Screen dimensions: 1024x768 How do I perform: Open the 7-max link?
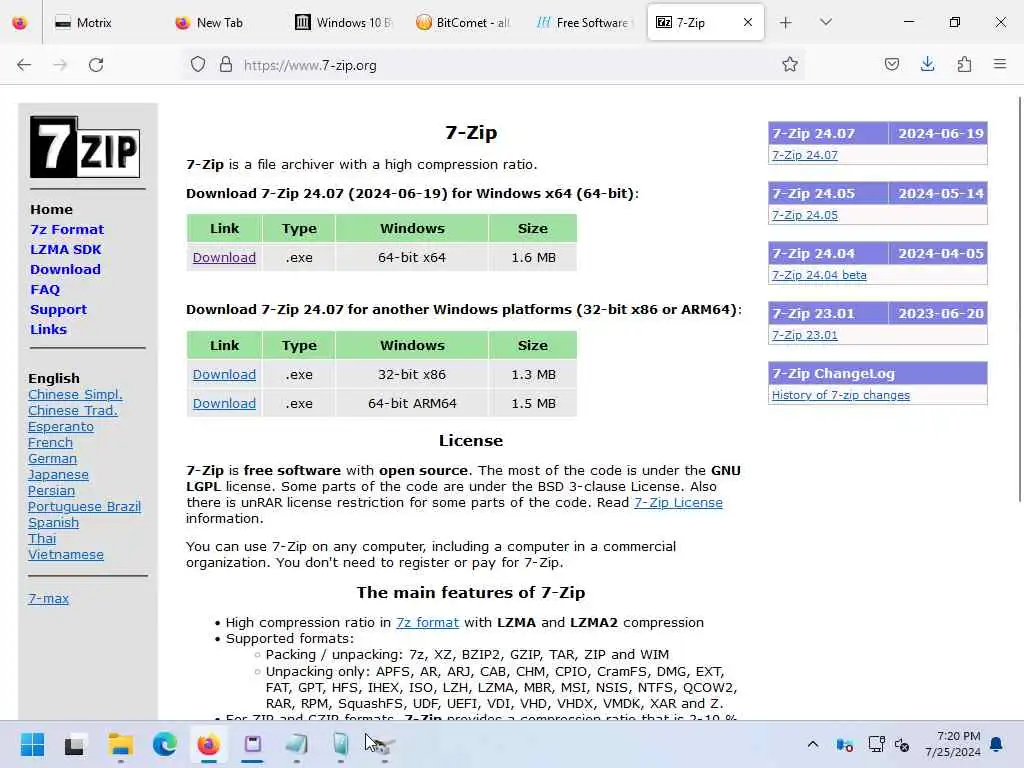click(48, 598)
